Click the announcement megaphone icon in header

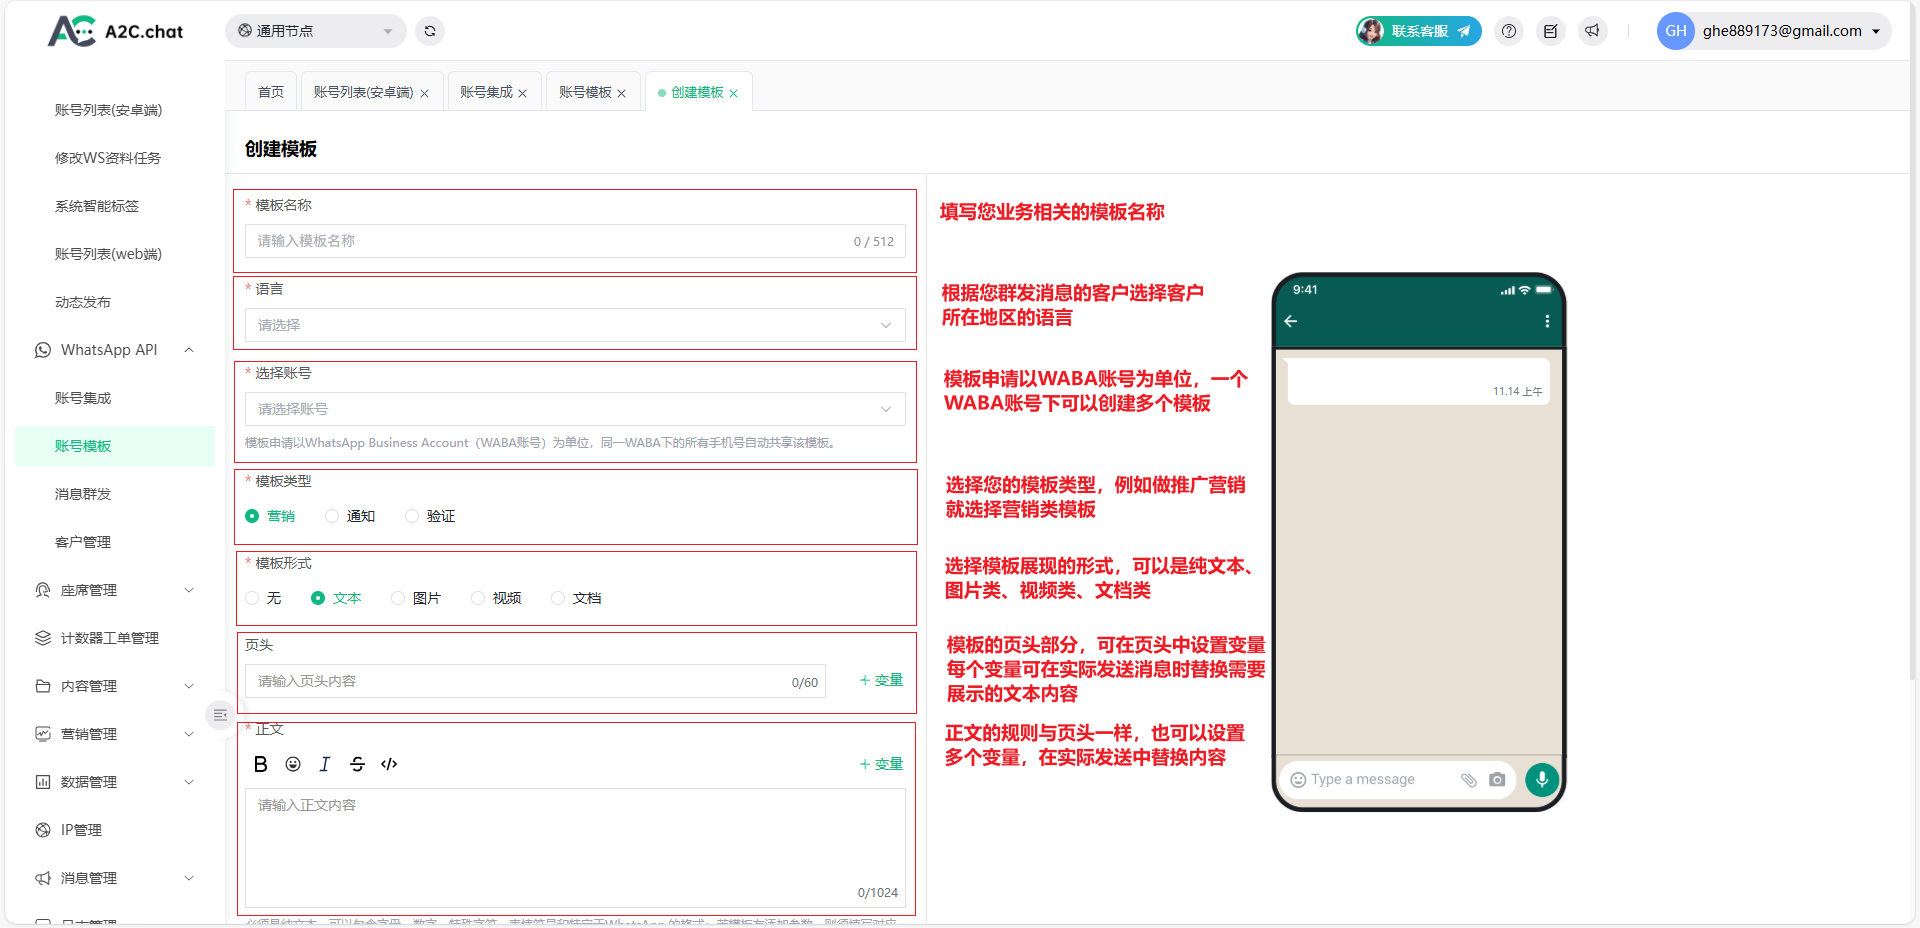[1592, 31]
